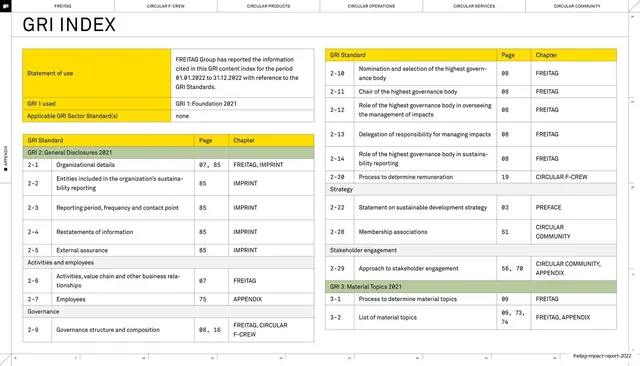
Task: Select the 'Governance' section header
Action: click(169, 312)
